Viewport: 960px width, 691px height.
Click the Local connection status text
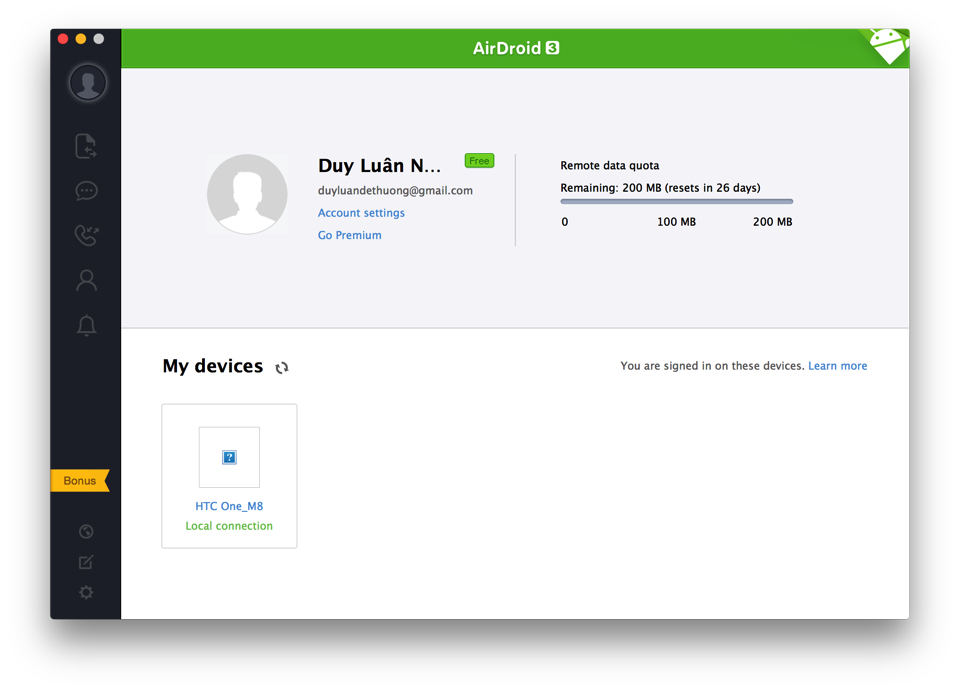click(229, 526)
